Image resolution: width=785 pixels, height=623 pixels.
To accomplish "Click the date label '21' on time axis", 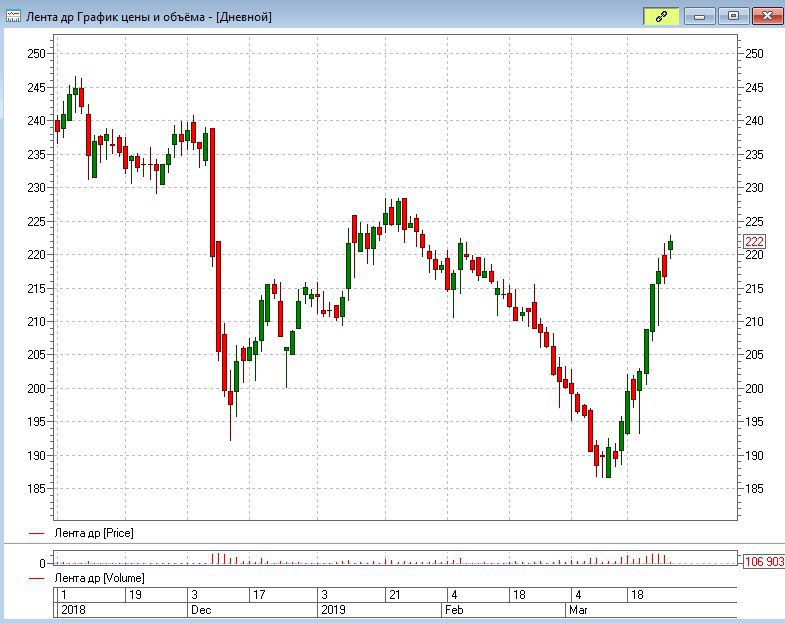I will (395, 595).
